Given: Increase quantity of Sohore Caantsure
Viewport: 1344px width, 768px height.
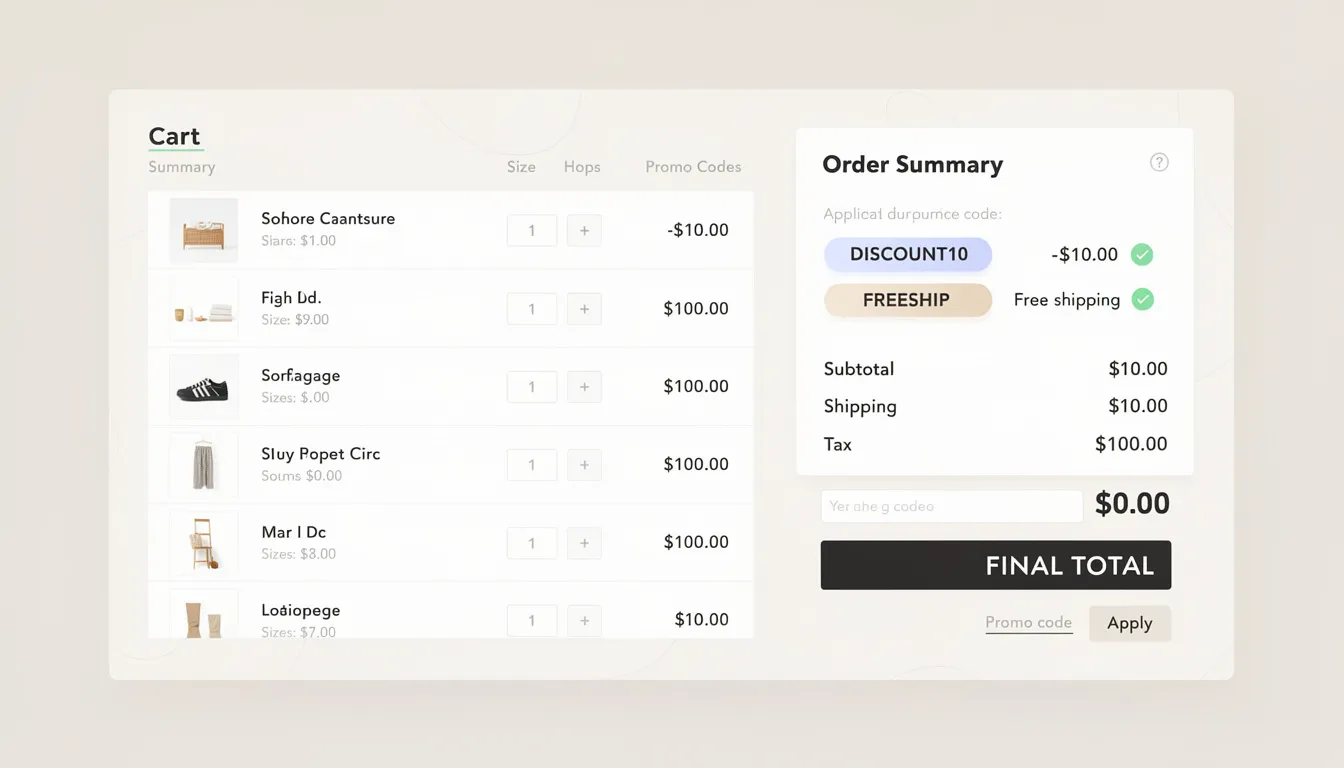Looking at the screenshot, I should 584,230.
